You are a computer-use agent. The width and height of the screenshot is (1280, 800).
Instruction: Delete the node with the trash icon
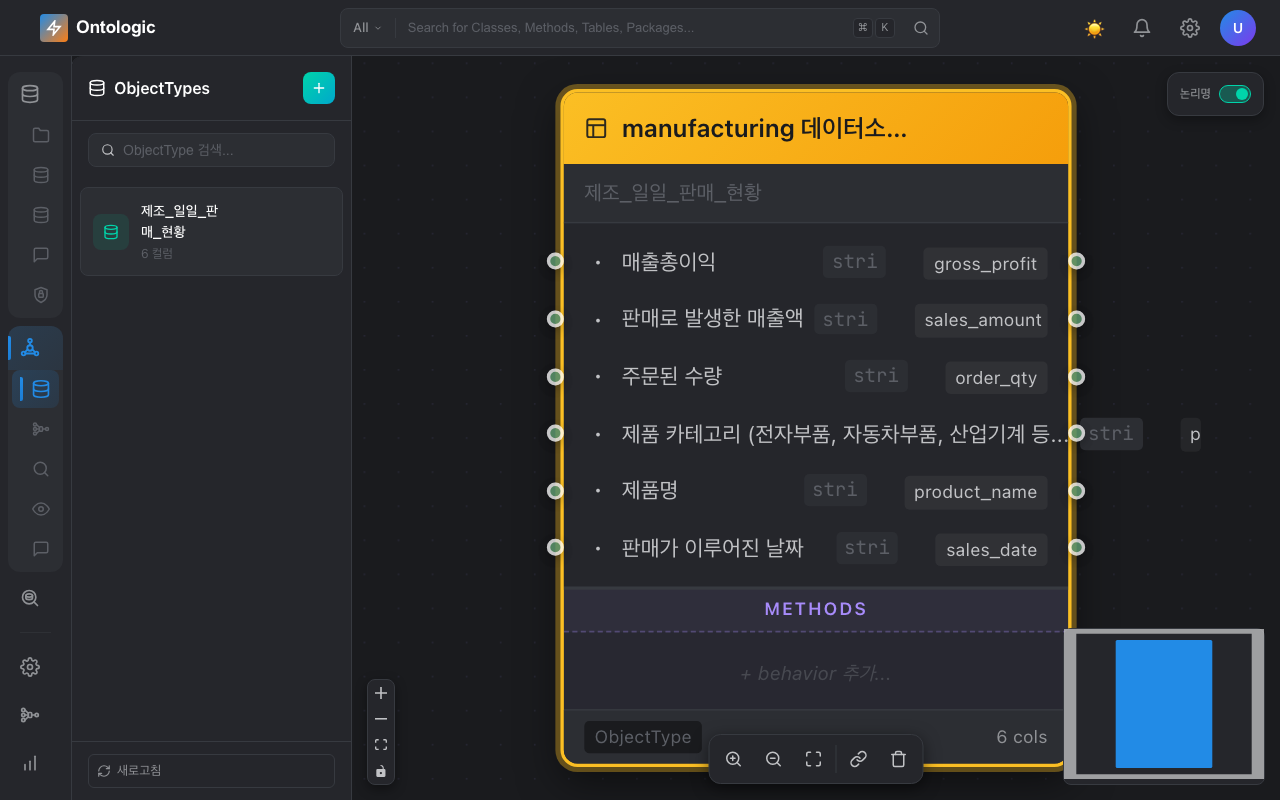898,759
